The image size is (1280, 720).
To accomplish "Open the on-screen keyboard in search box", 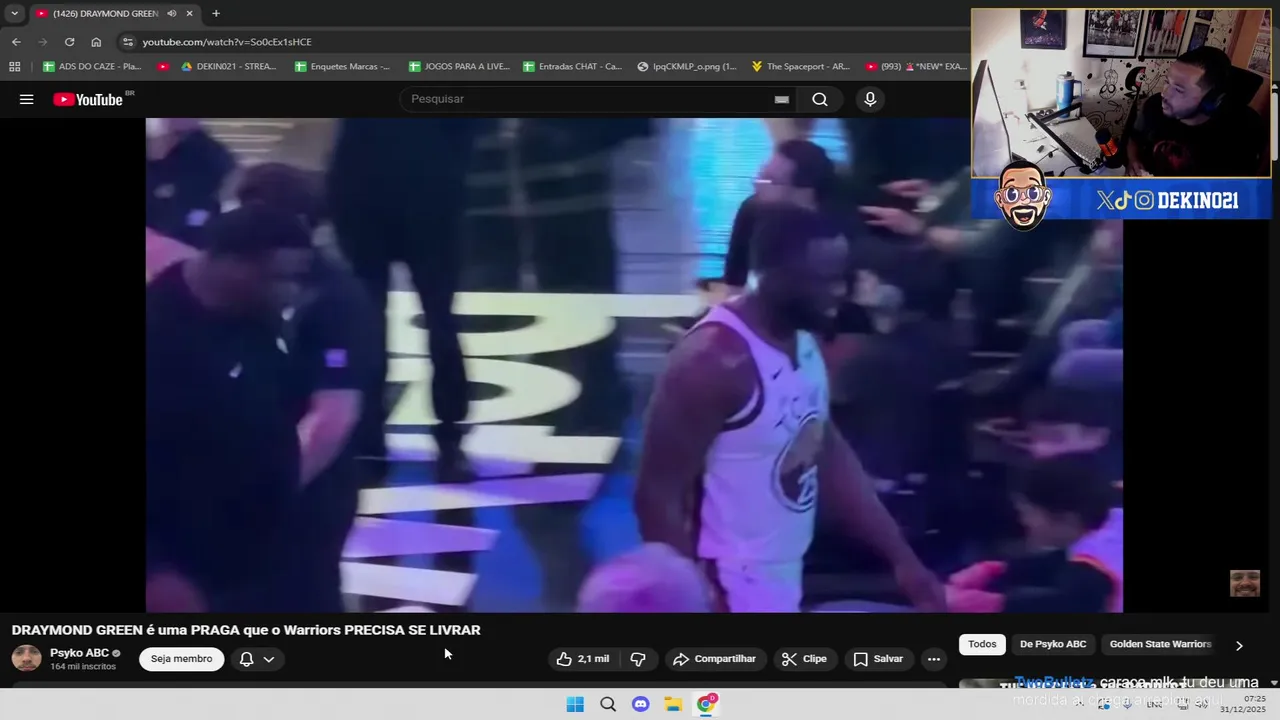I will pos(782,99).
